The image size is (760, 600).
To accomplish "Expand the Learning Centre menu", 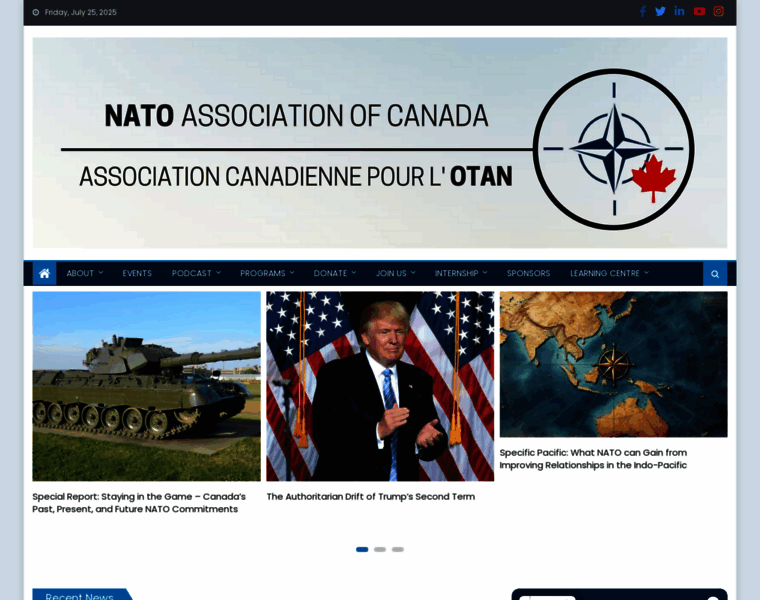I will 609,273.
